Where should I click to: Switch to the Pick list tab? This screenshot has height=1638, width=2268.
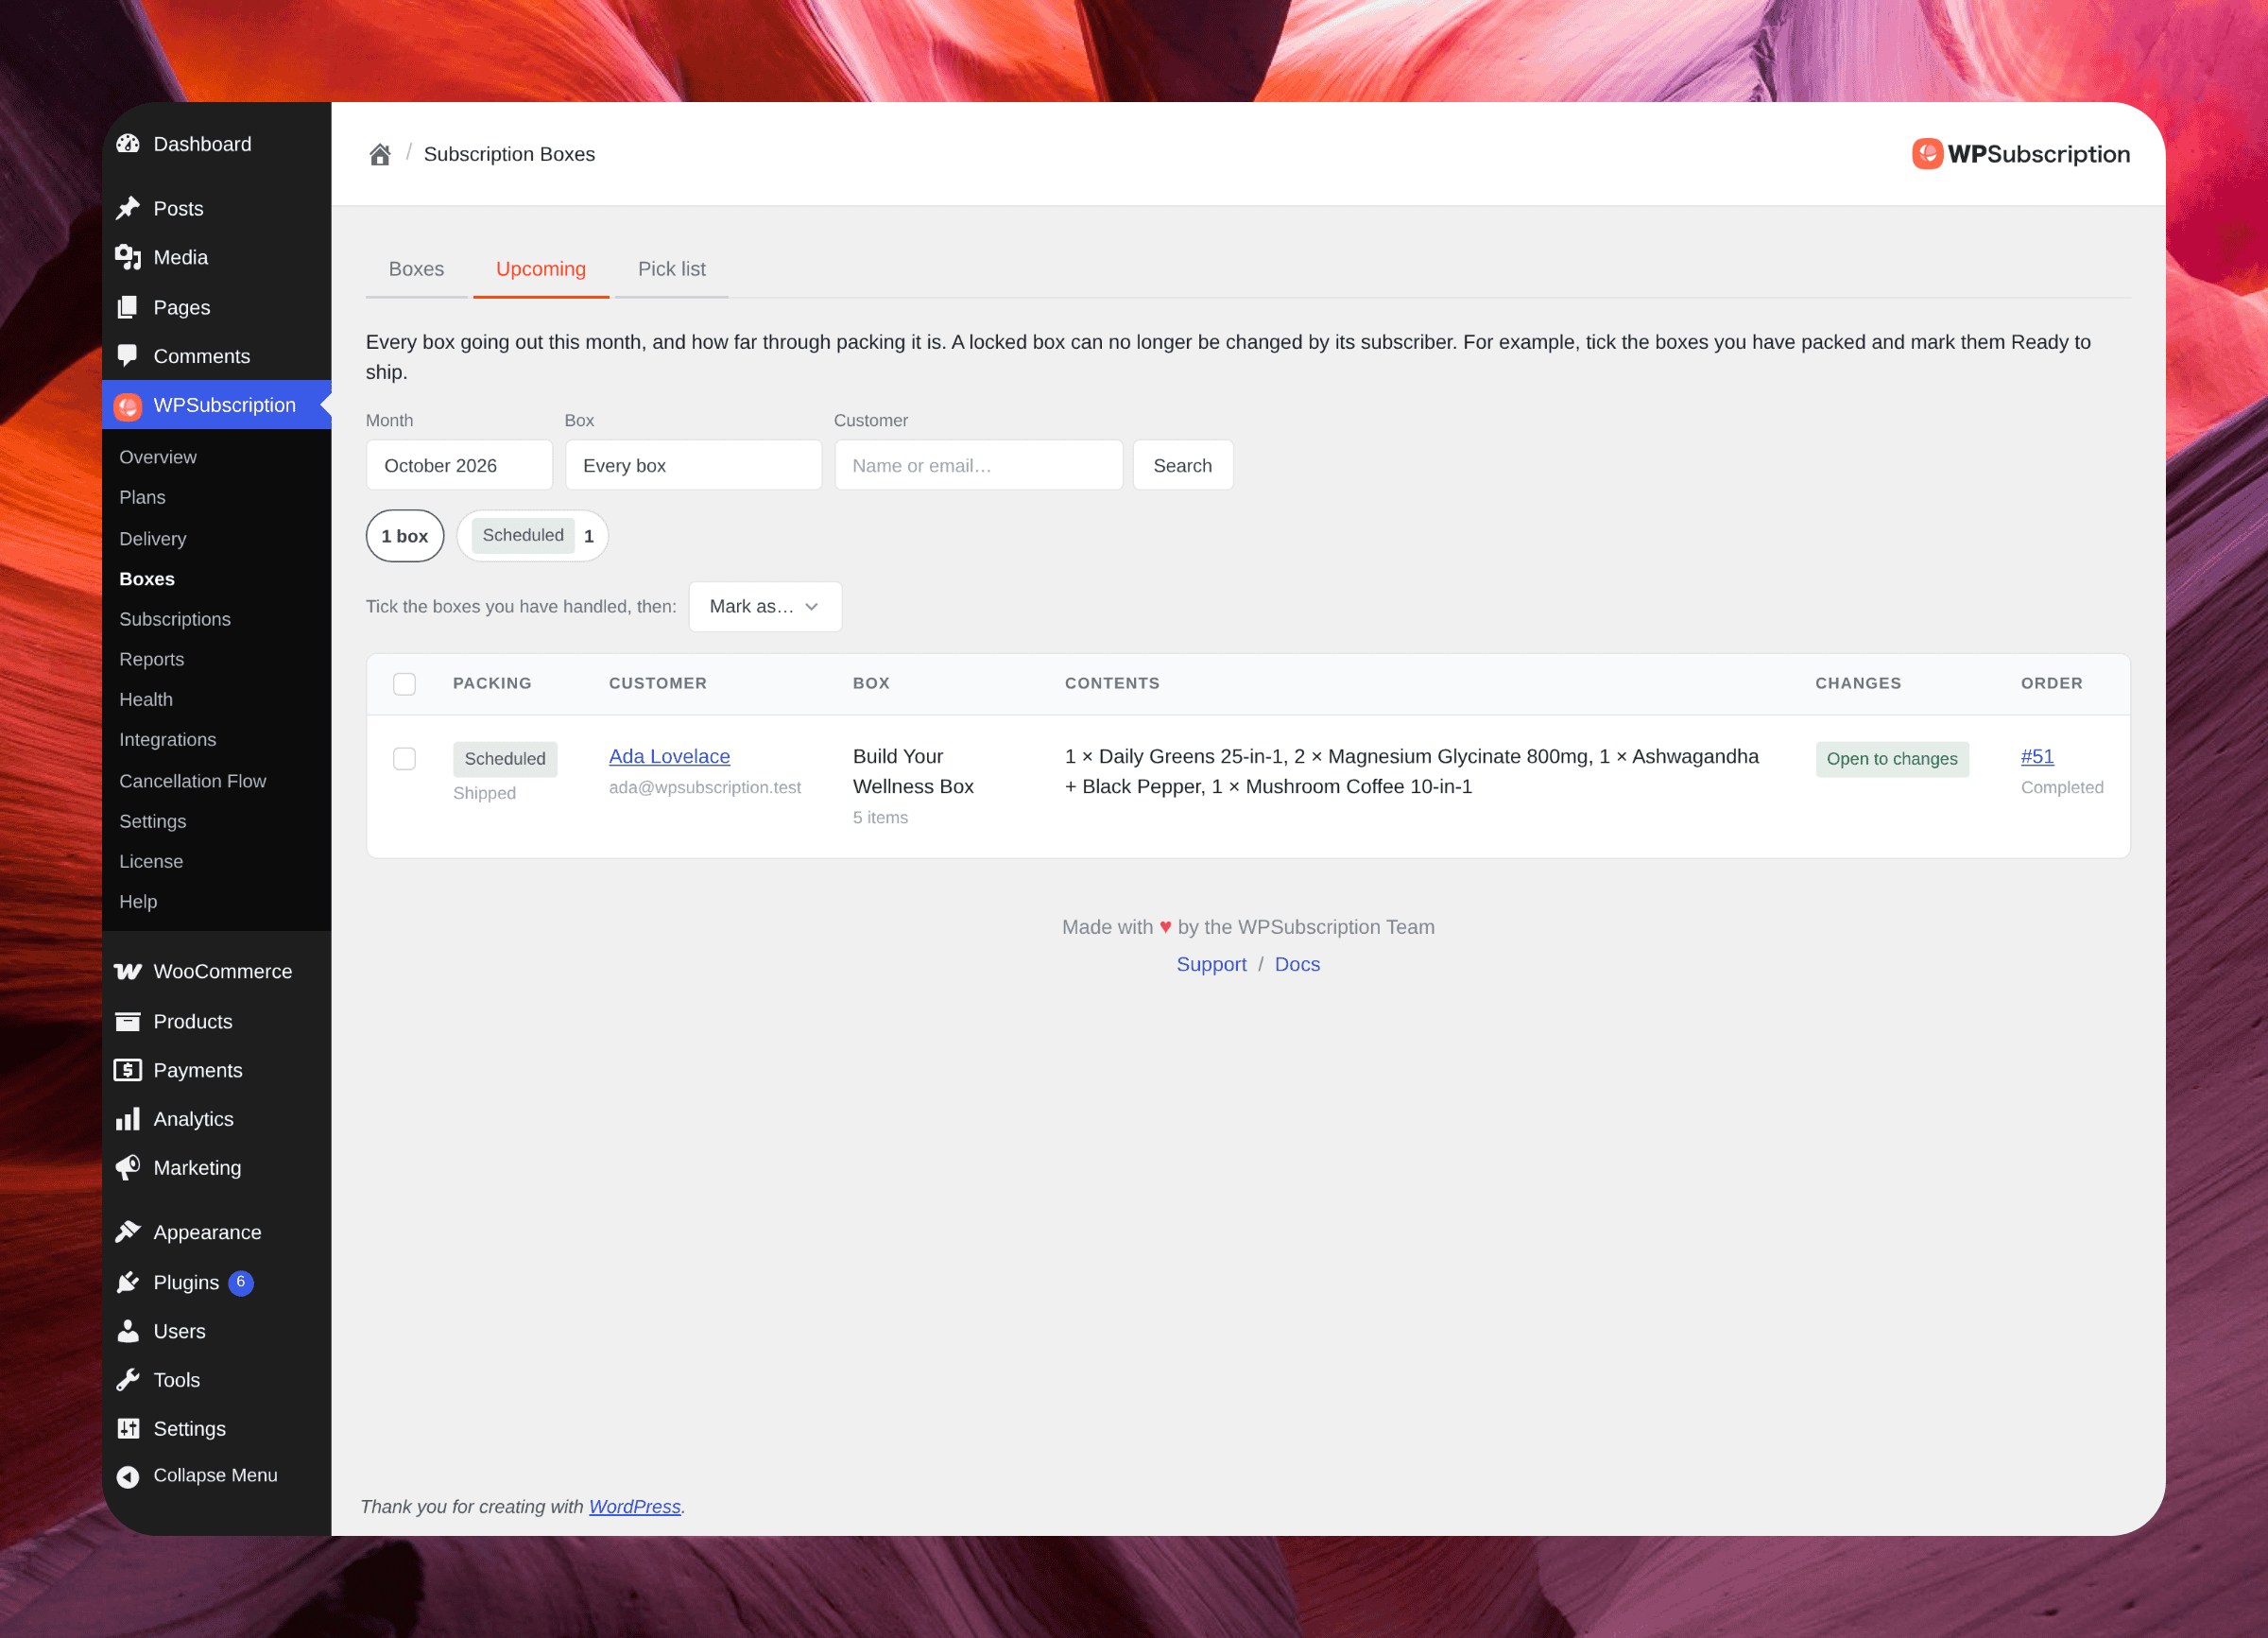click(671, 269)
